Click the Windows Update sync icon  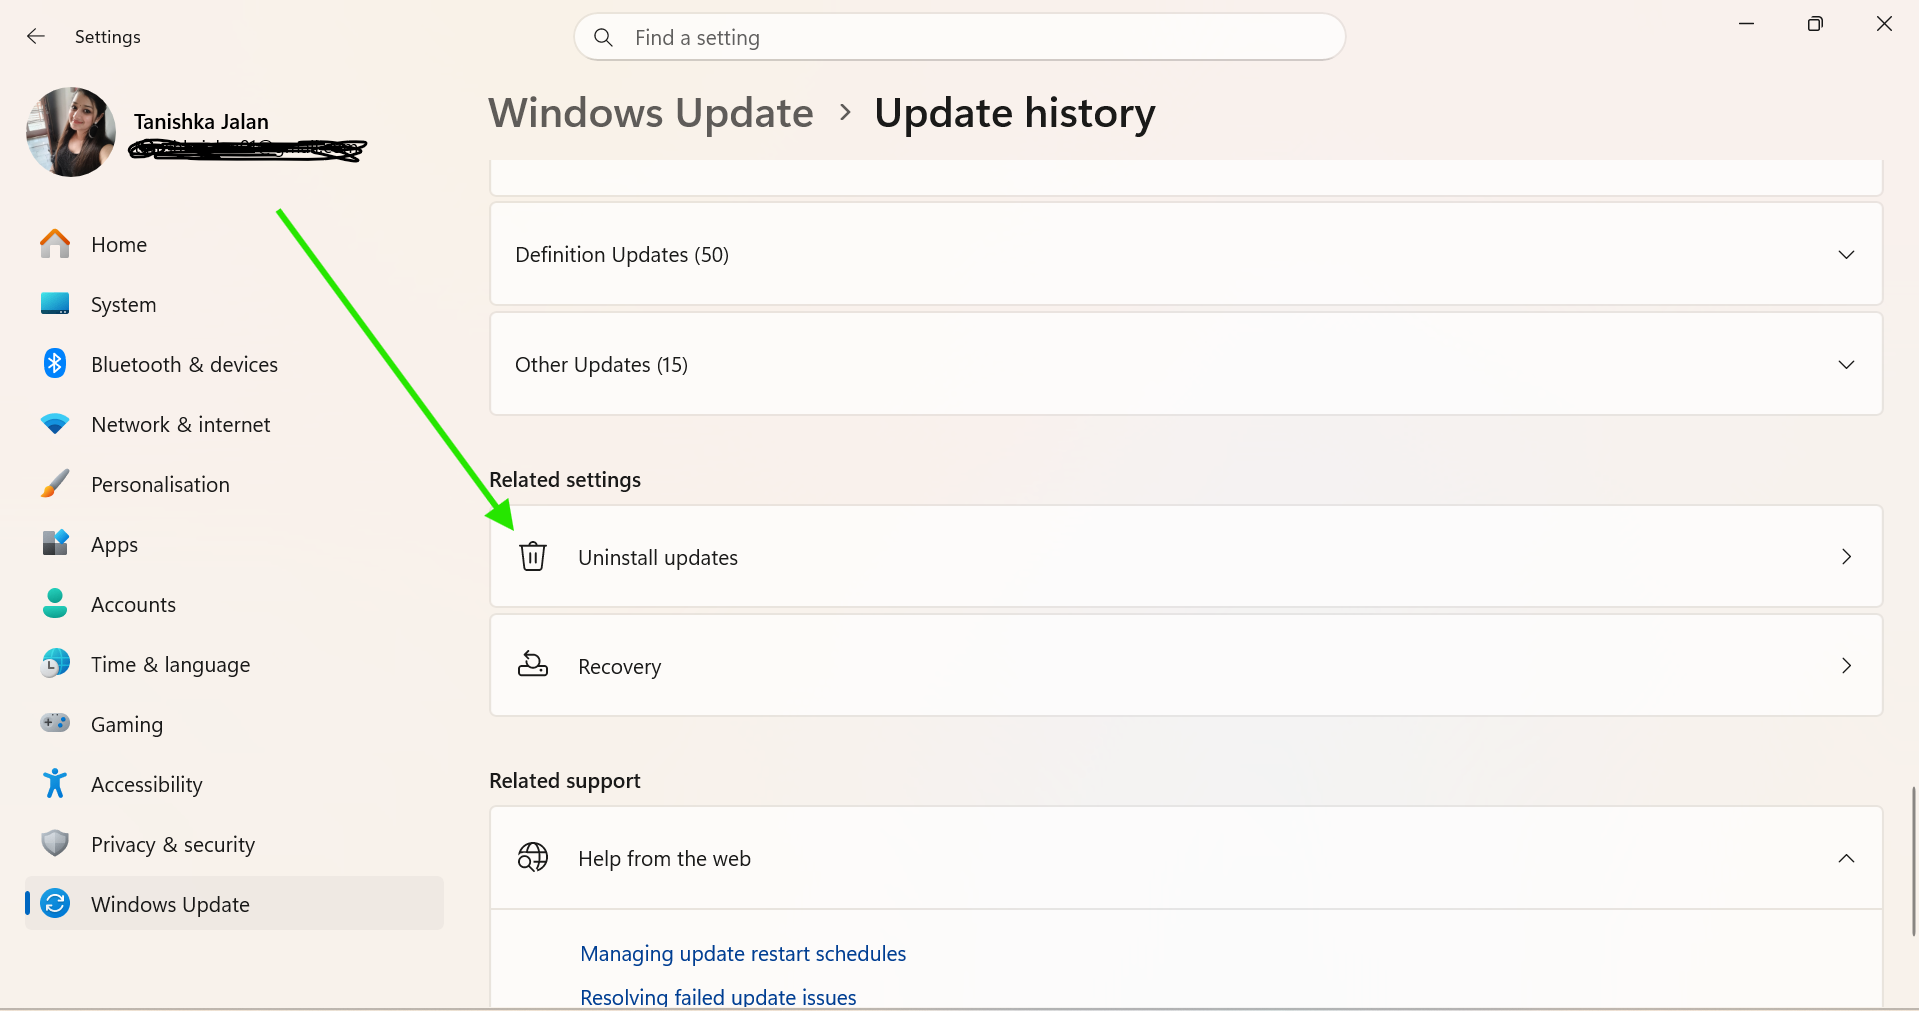coord(55,903)
